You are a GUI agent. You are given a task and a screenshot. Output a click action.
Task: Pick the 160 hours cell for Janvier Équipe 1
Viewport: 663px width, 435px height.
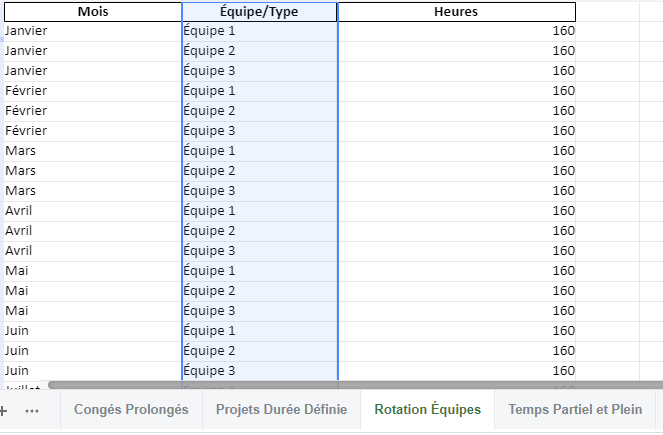[457, 31]
